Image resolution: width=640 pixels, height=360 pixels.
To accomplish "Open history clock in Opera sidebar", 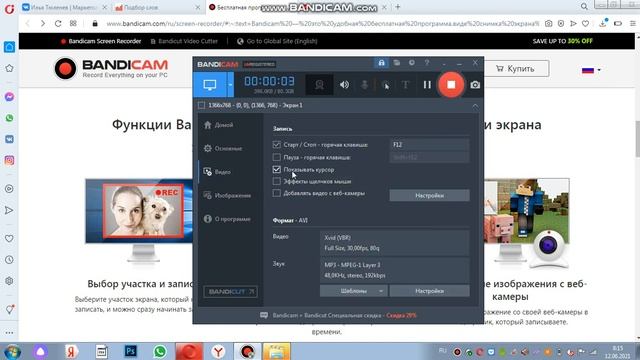I will click(x=9, y=260).
